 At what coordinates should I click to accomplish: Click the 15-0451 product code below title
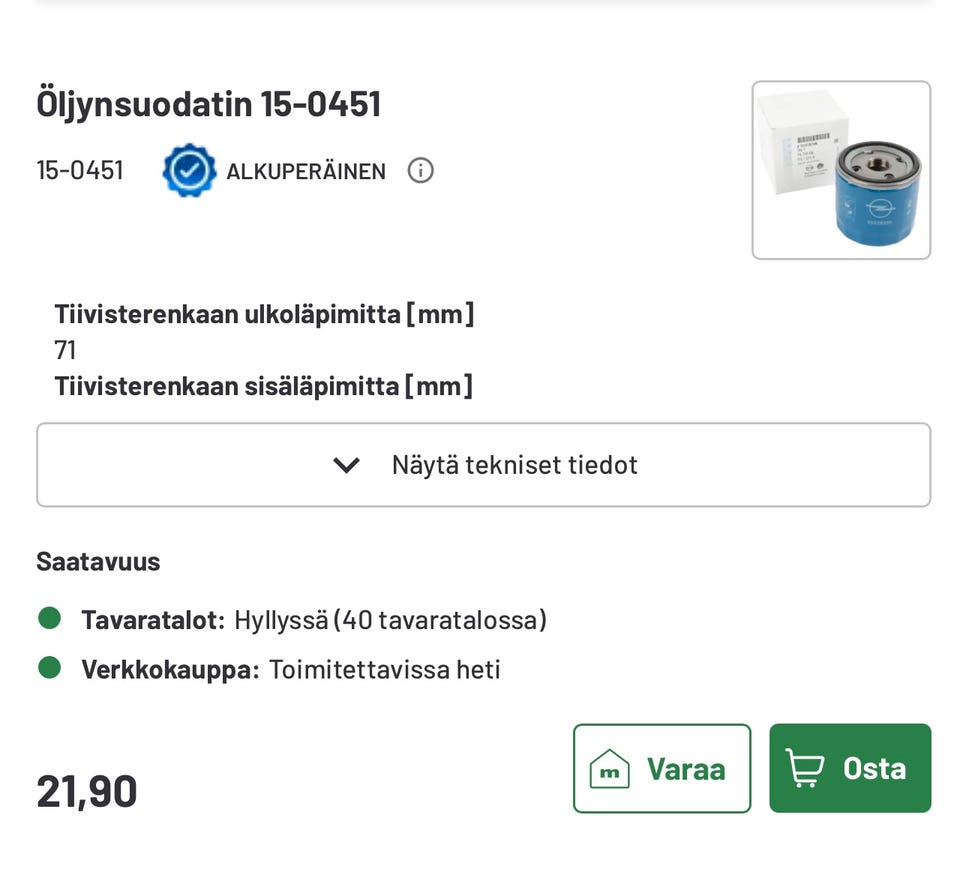[x=80, y=170]
